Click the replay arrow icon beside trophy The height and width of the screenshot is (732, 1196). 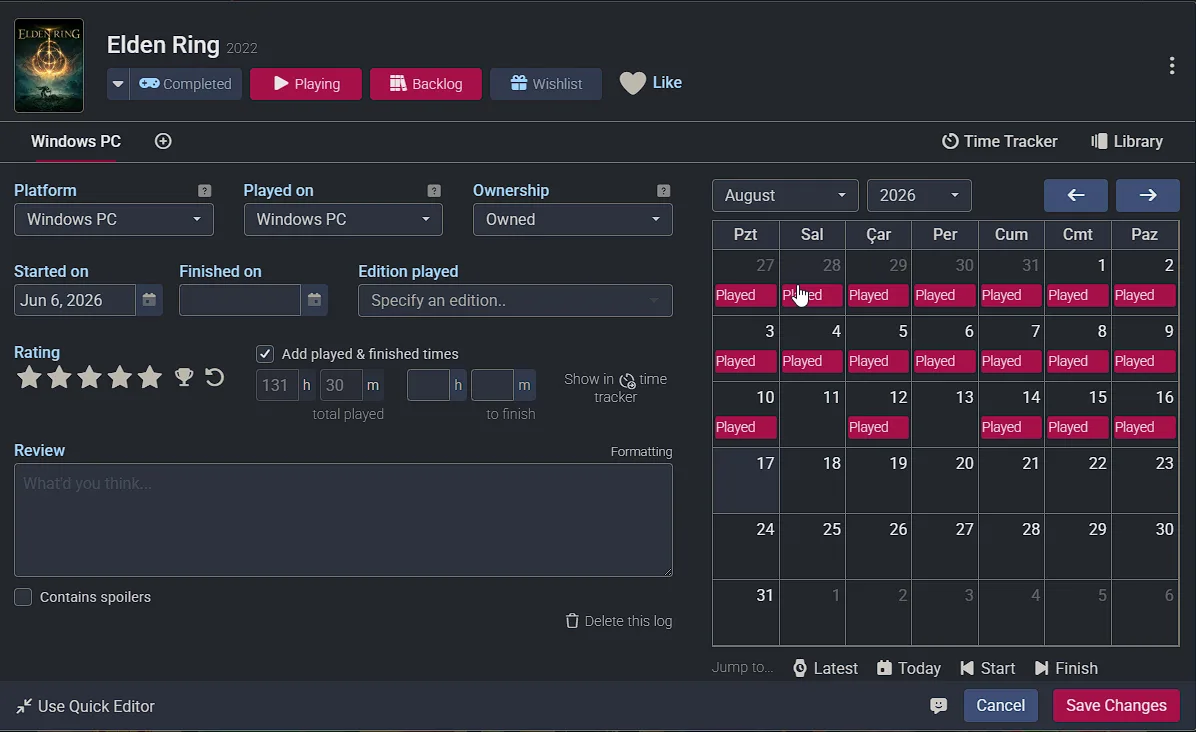(x=214, y=377)
